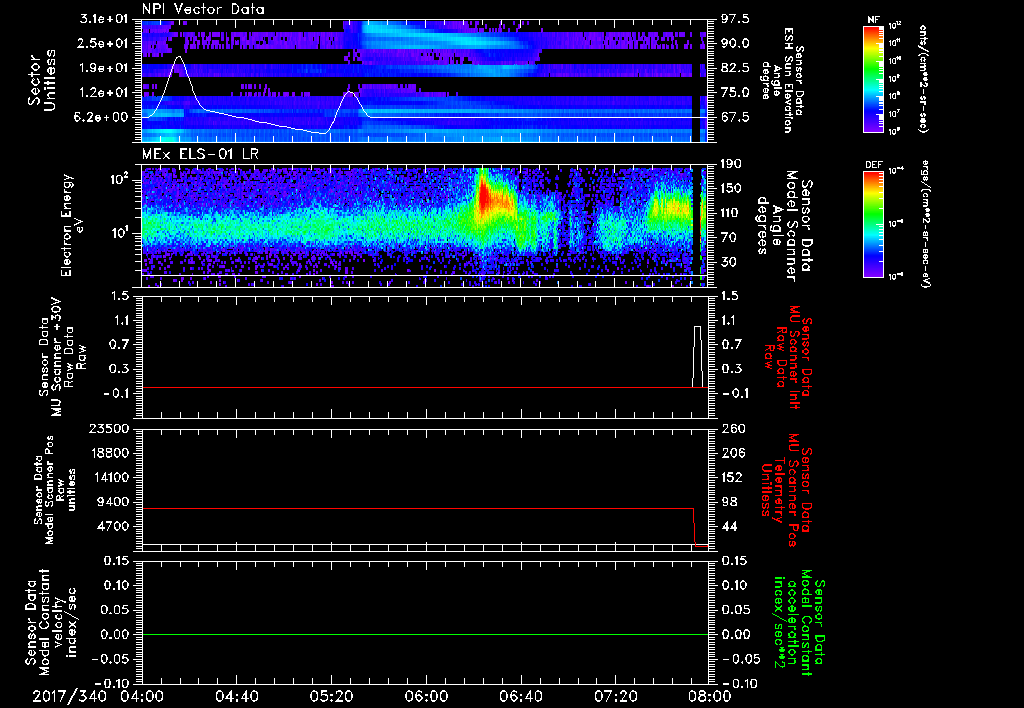Click the 110 scanner angle tick label
Viewport: 1024px width, 708px height.
(x=731, y=213)
